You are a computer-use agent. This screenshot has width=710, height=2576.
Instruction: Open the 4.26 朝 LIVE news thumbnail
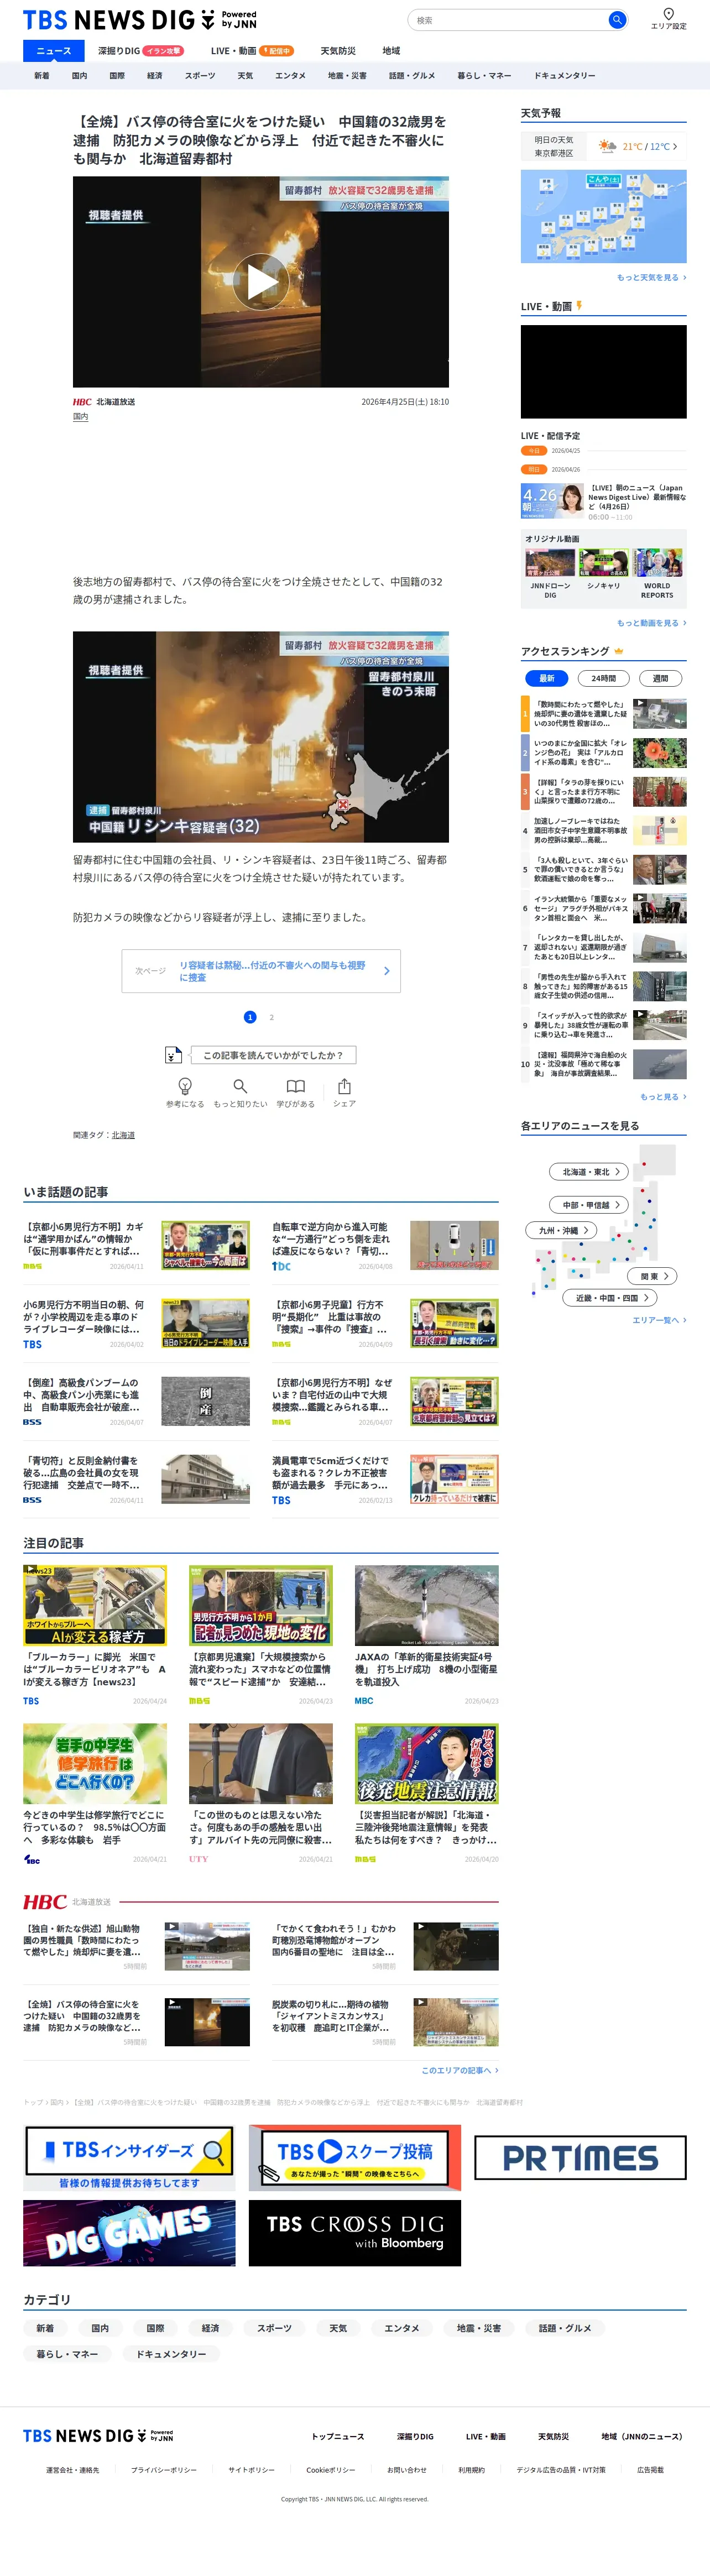pos(552,501)
